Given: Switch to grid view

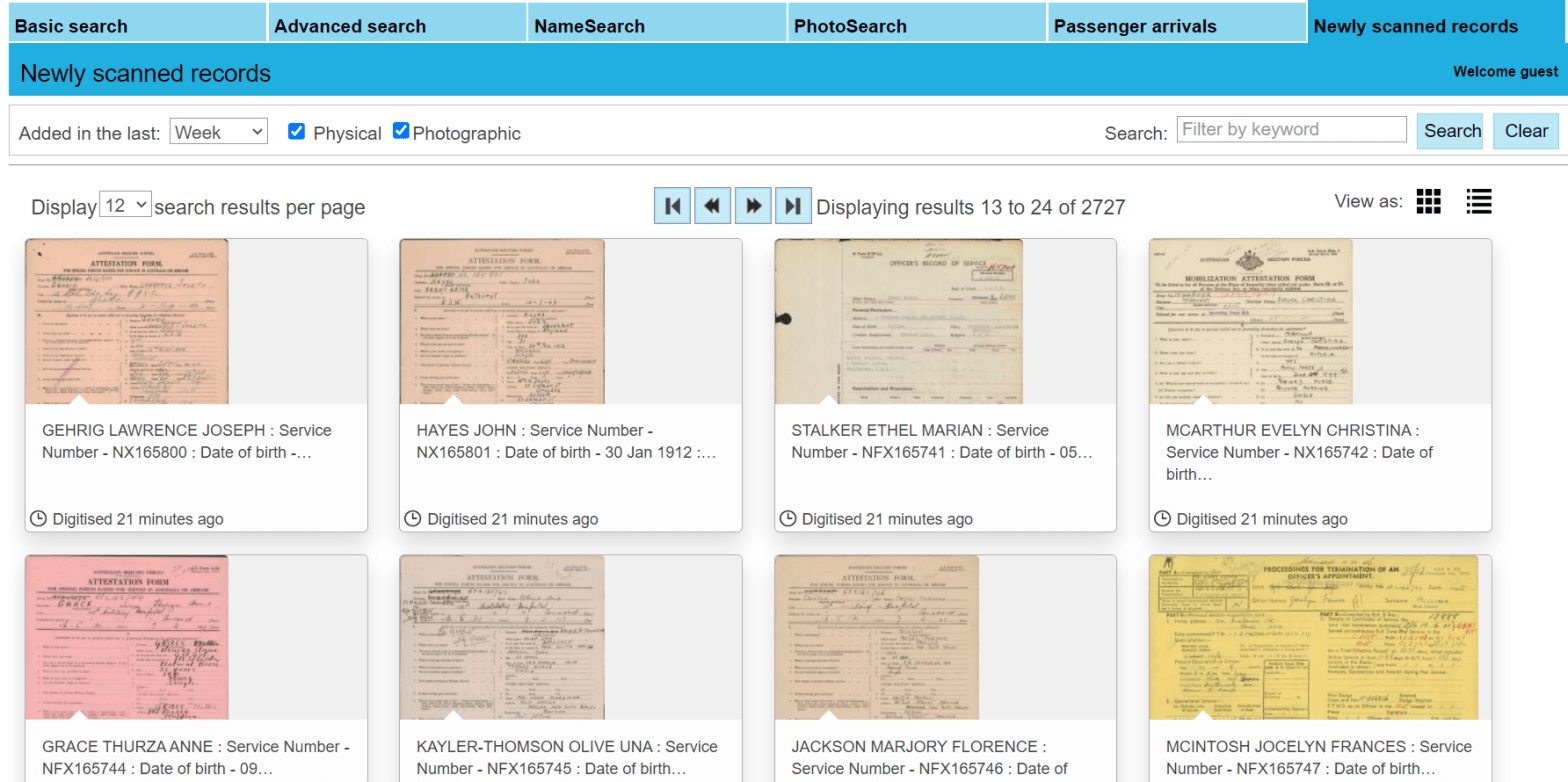Looking at the screenshot, I should click(1429, 201).
